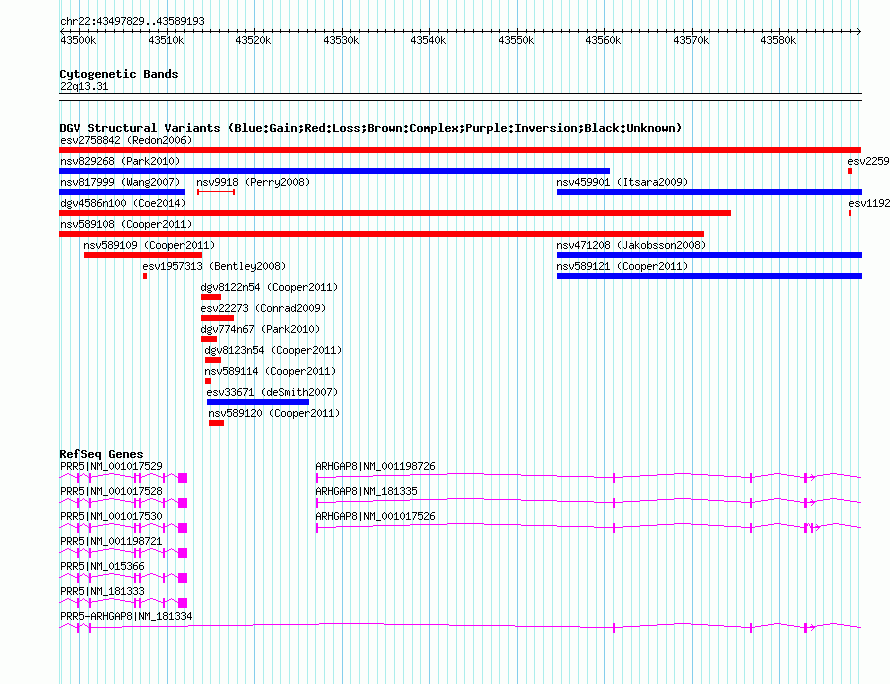Click the esv22273 (Conrad2009) variant label
This screenshot has height=684, width=890.
263,308
